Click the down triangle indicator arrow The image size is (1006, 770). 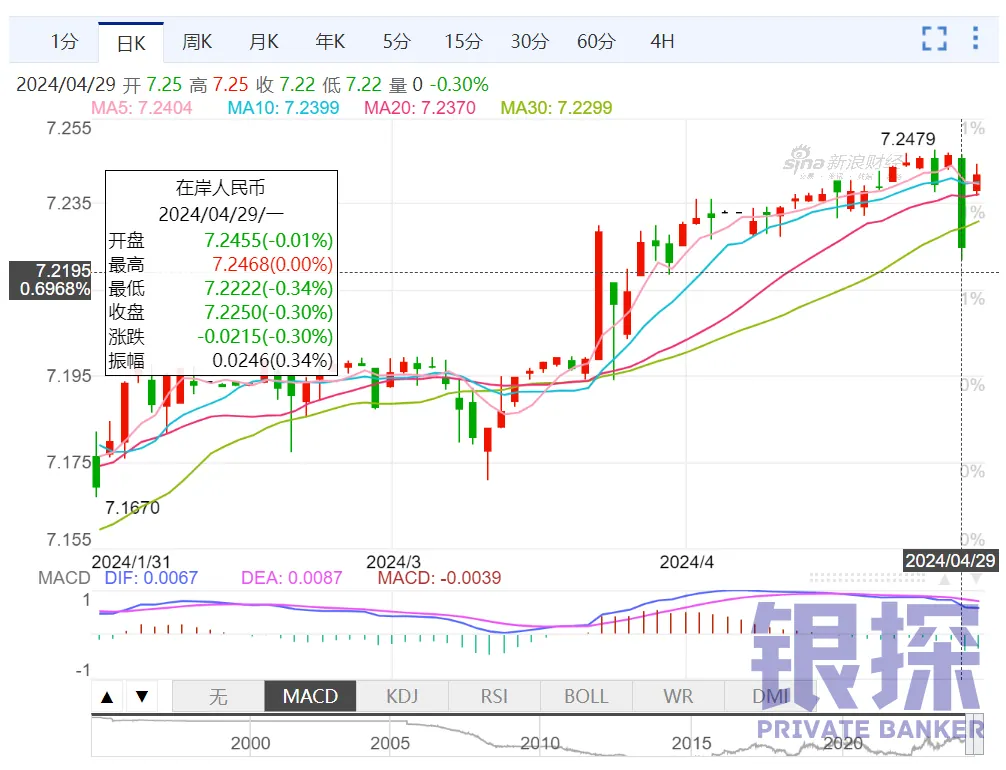(x=142, y=697)
